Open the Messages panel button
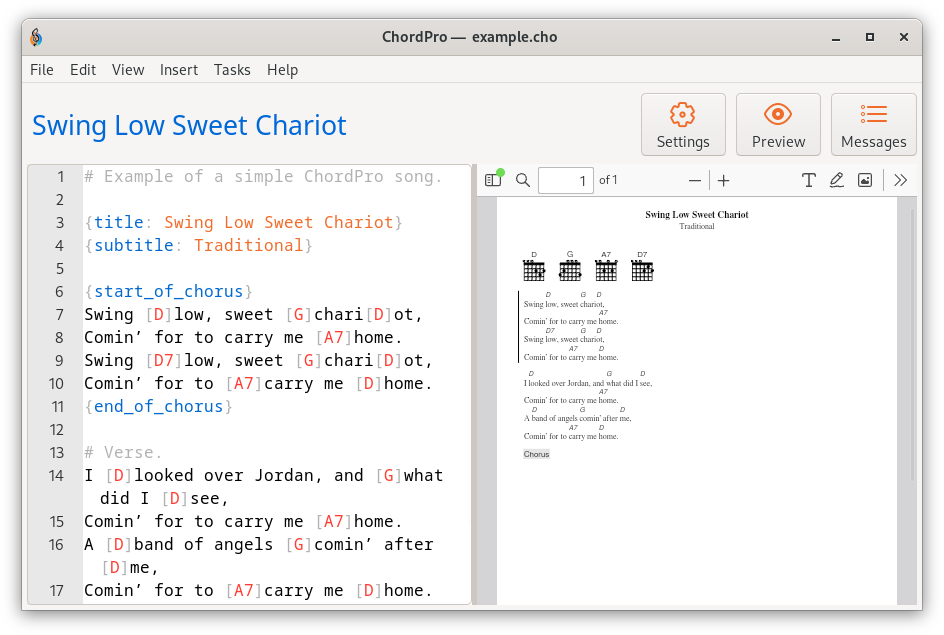This screenshot has height=635, width=944. [x=873, y=125]
